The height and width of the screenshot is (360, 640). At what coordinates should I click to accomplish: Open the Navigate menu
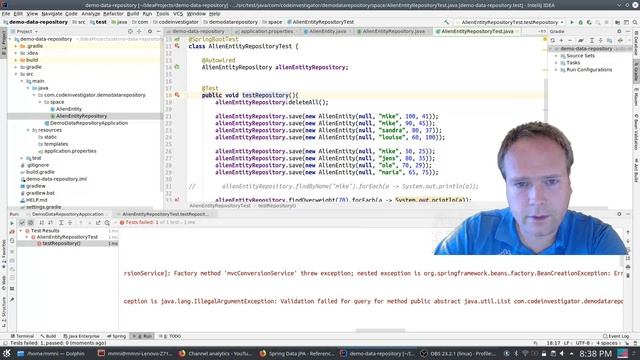pyautogui.click(x=52, y=13)
